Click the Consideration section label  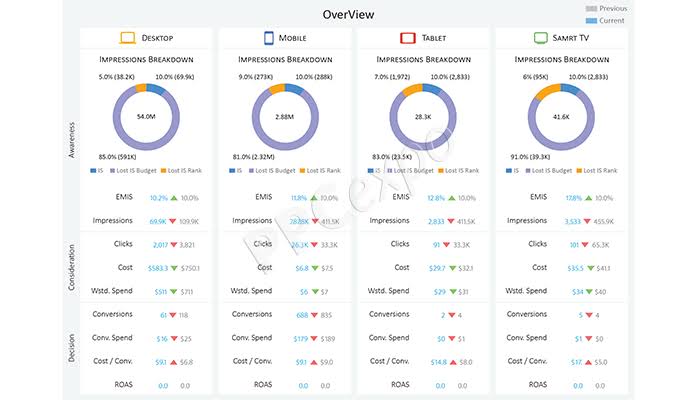tap(71, 267)
